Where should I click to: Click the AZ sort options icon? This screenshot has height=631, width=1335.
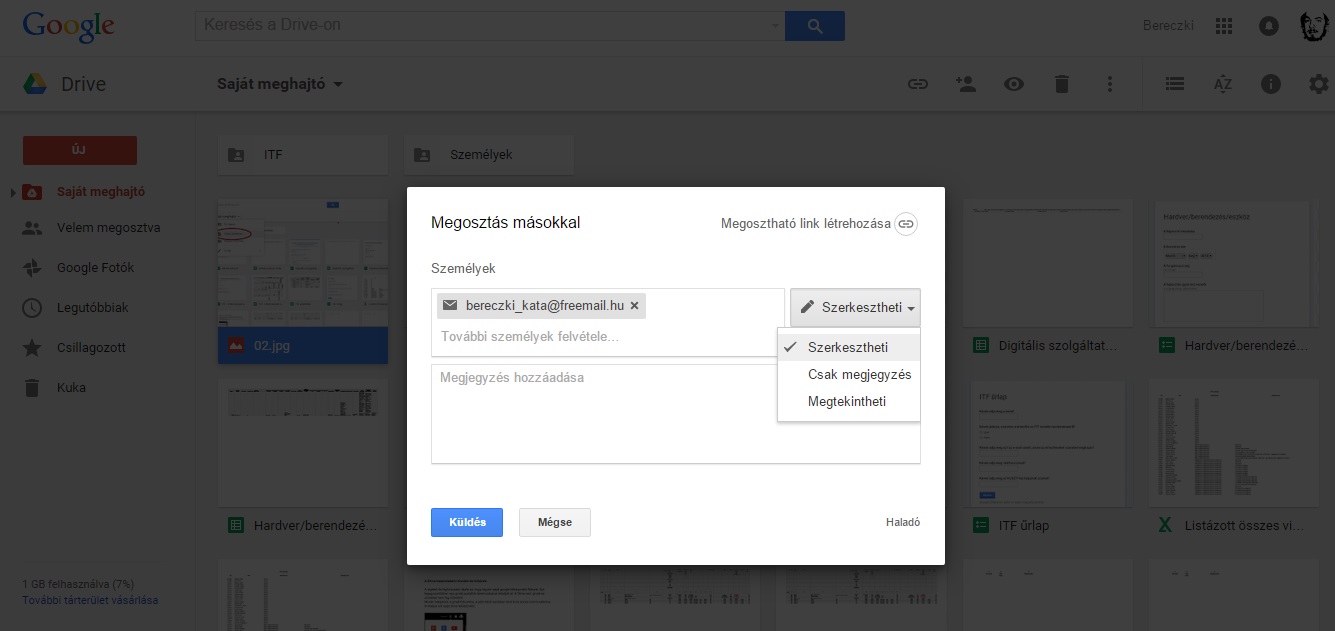(x=1223, y=85)
